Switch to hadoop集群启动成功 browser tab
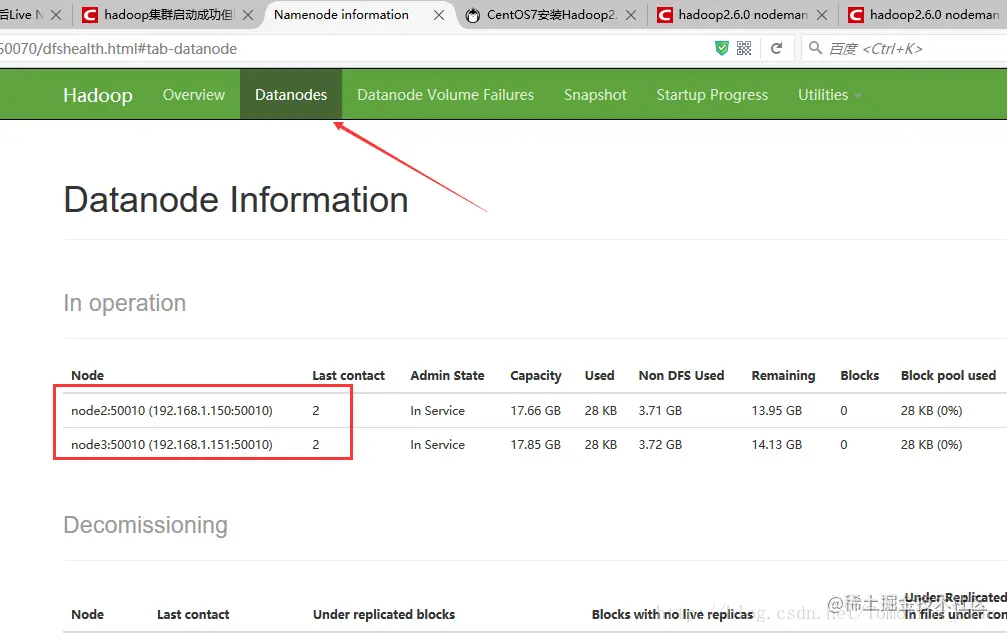Screen dimensions: 1007x633 coord(169,15)
